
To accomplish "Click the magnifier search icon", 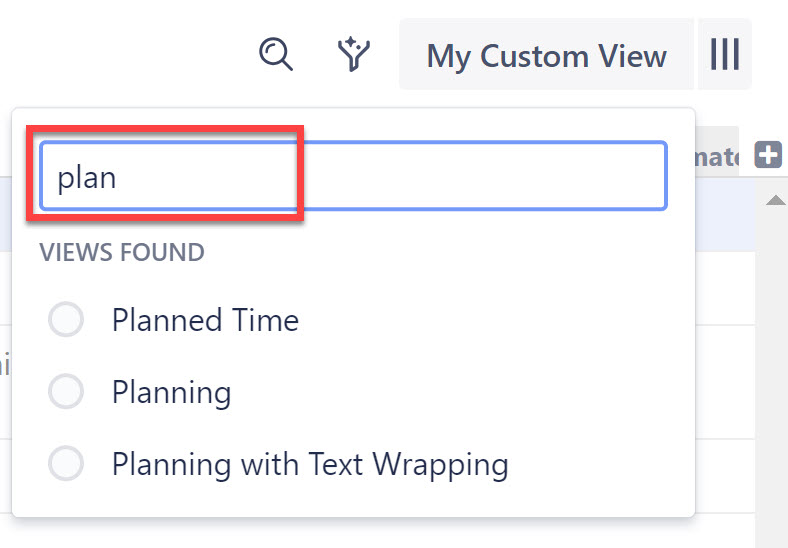I will click(x=275, y=54).
